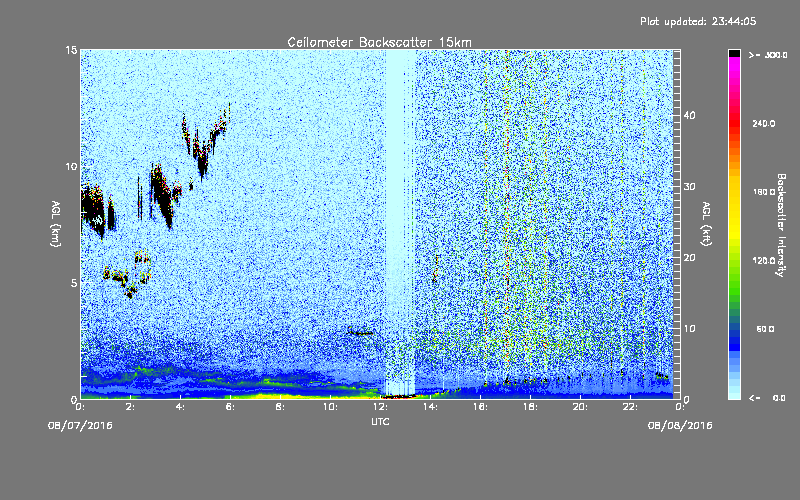The height and width of the screenshot is (500, 800).
Task: Click the end date 08/08/2016
Action: [x=680, y=426]
